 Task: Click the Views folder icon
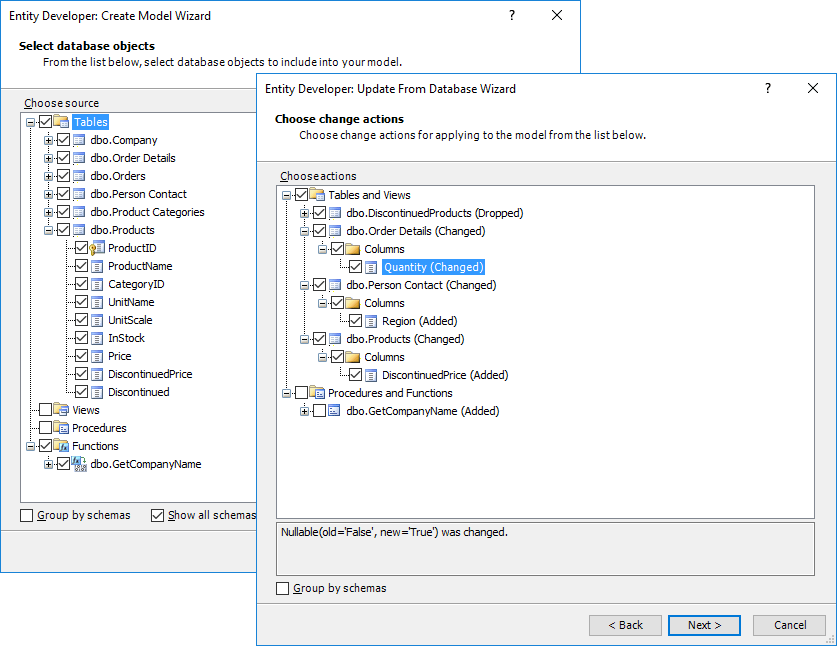pyautogui.click(x=61, y=410)
